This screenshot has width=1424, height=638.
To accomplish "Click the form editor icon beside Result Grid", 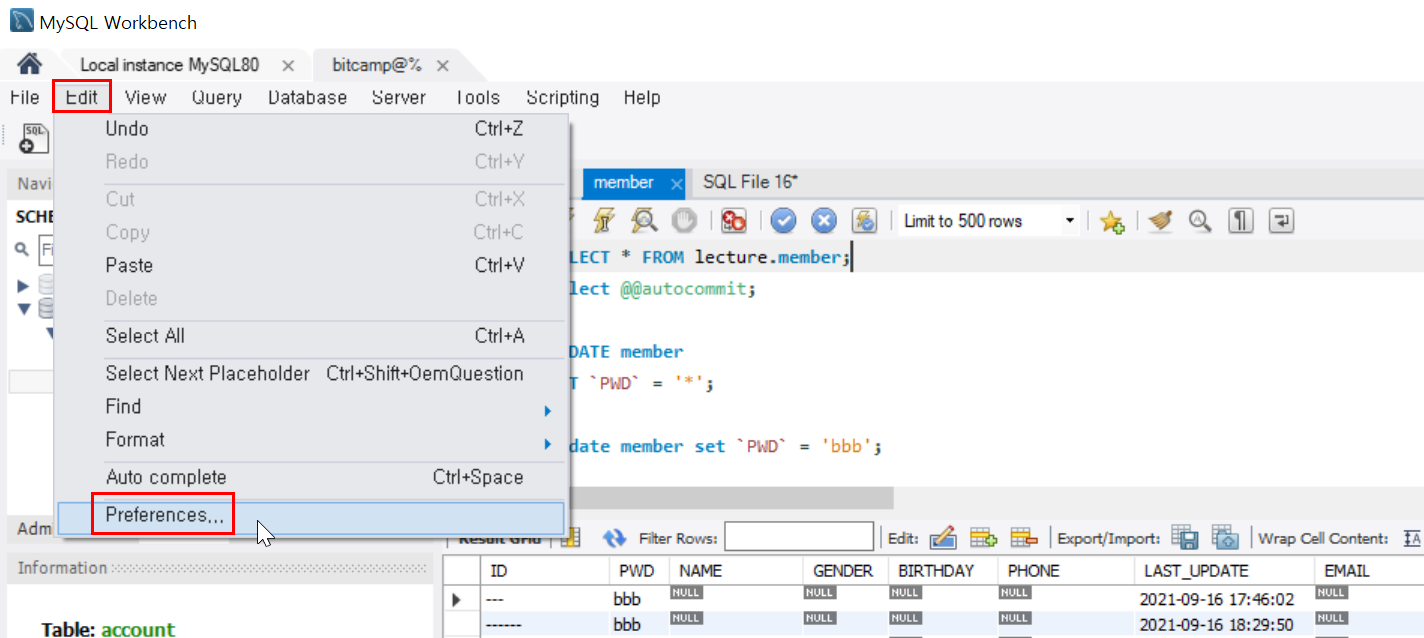I will 571,539.
